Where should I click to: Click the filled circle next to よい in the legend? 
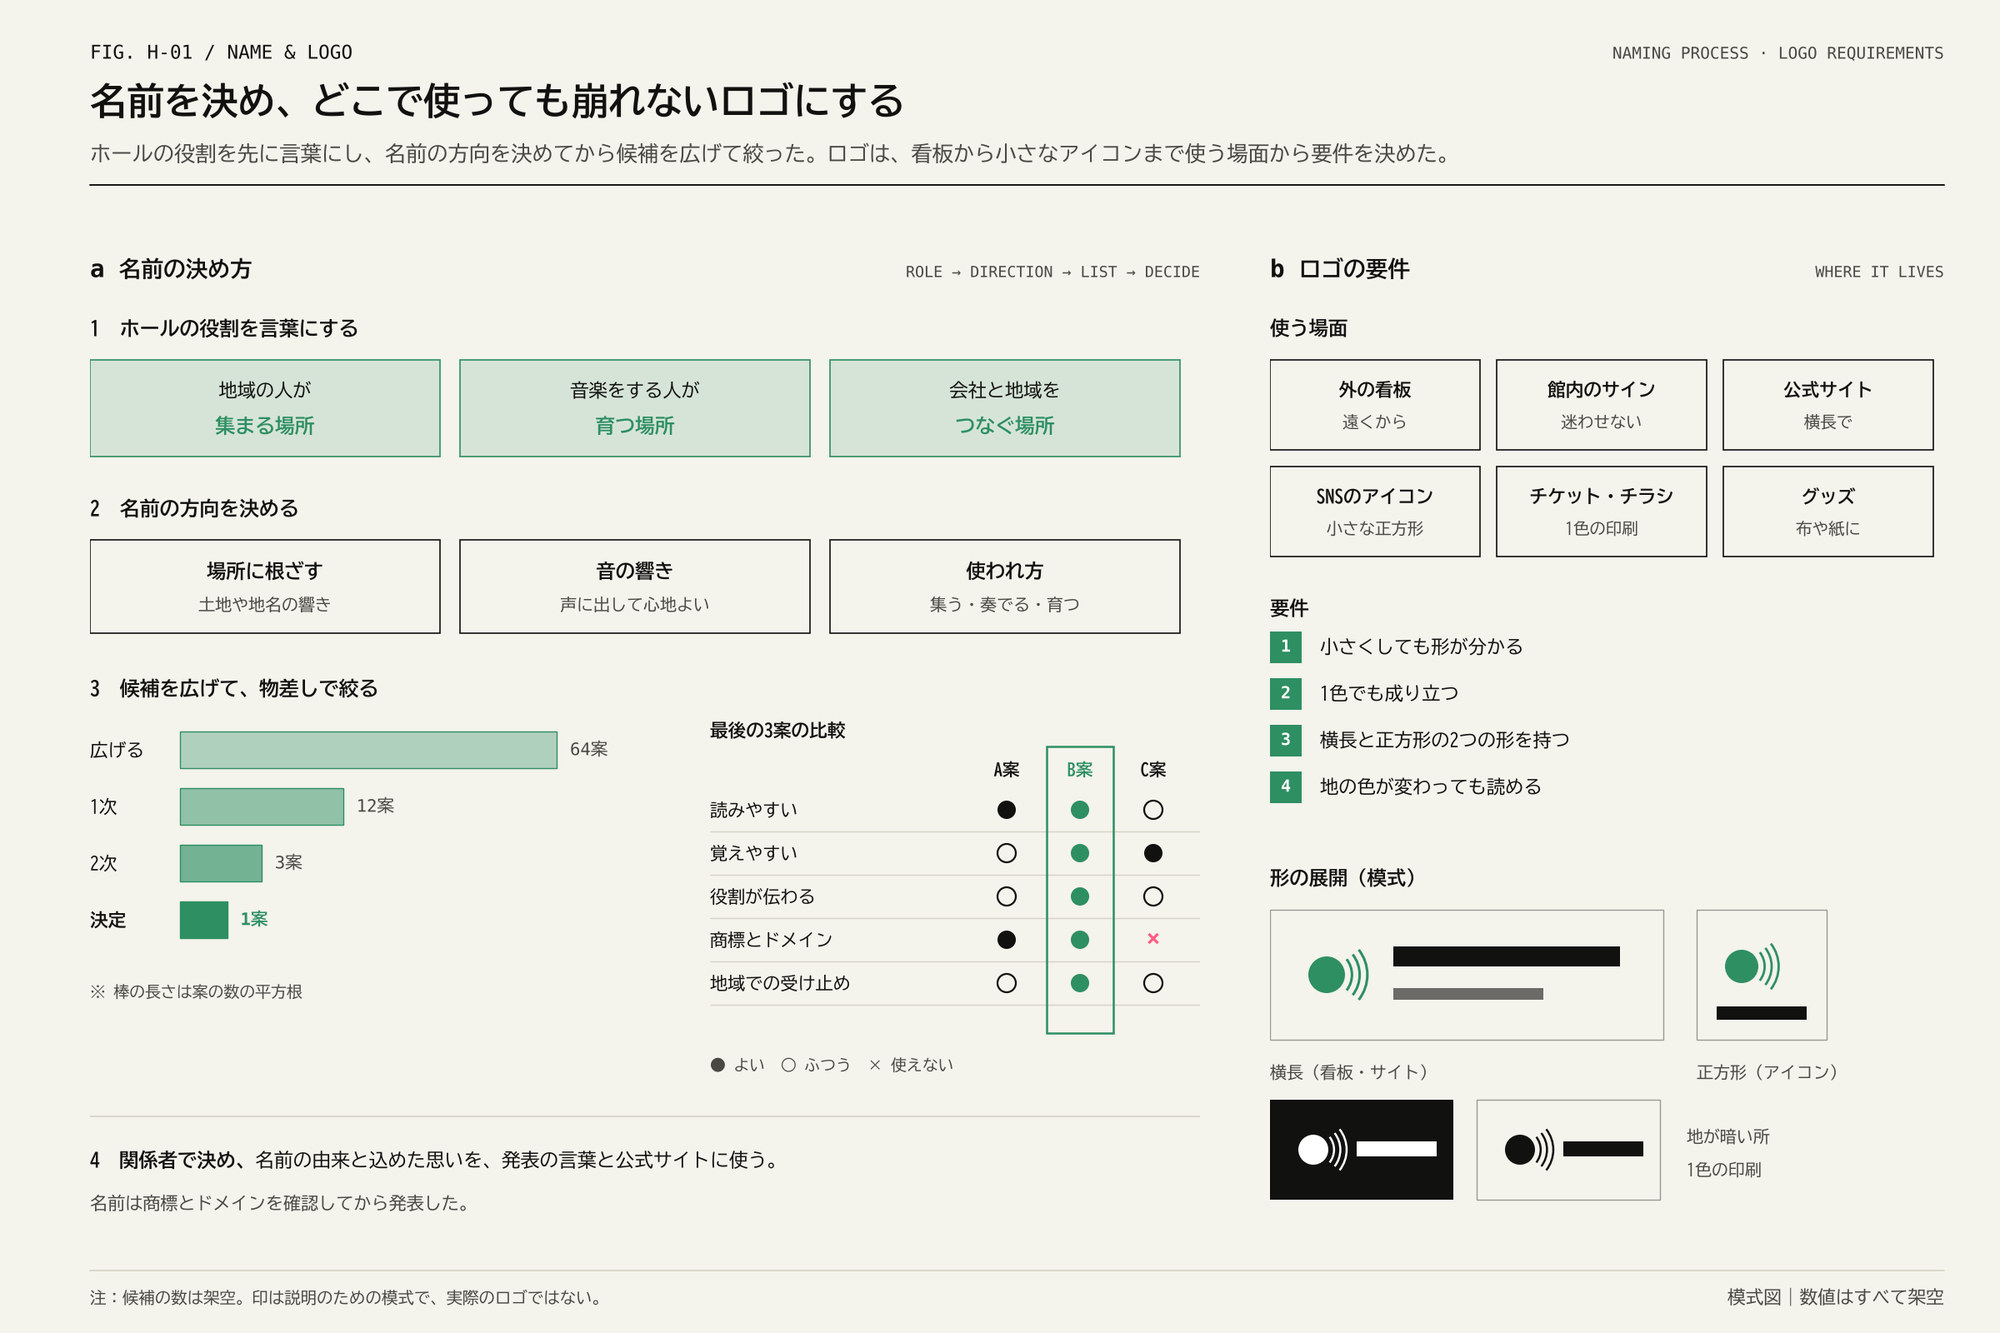[718, 1065]
